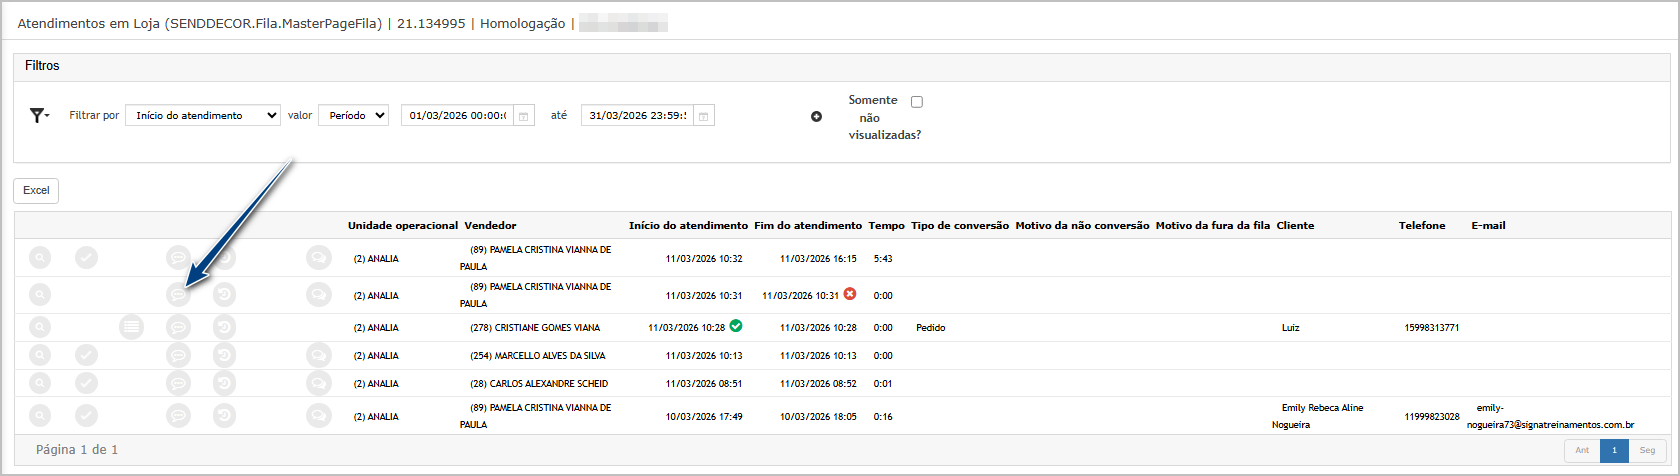
Task: Open calendar picker for the start date
Action: [x=524, y=116]
